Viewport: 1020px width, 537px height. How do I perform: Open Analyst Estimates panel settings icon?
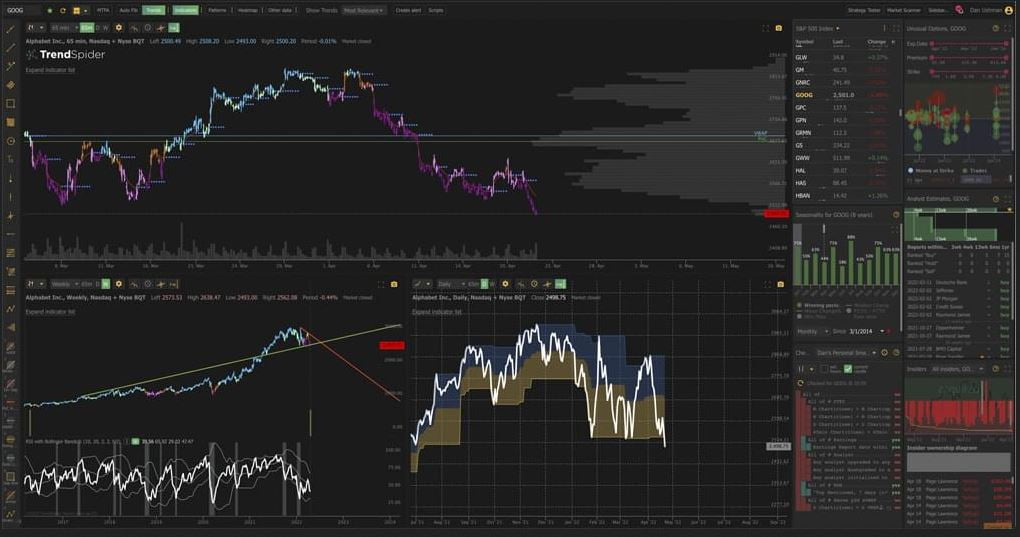tap(995, 199)
